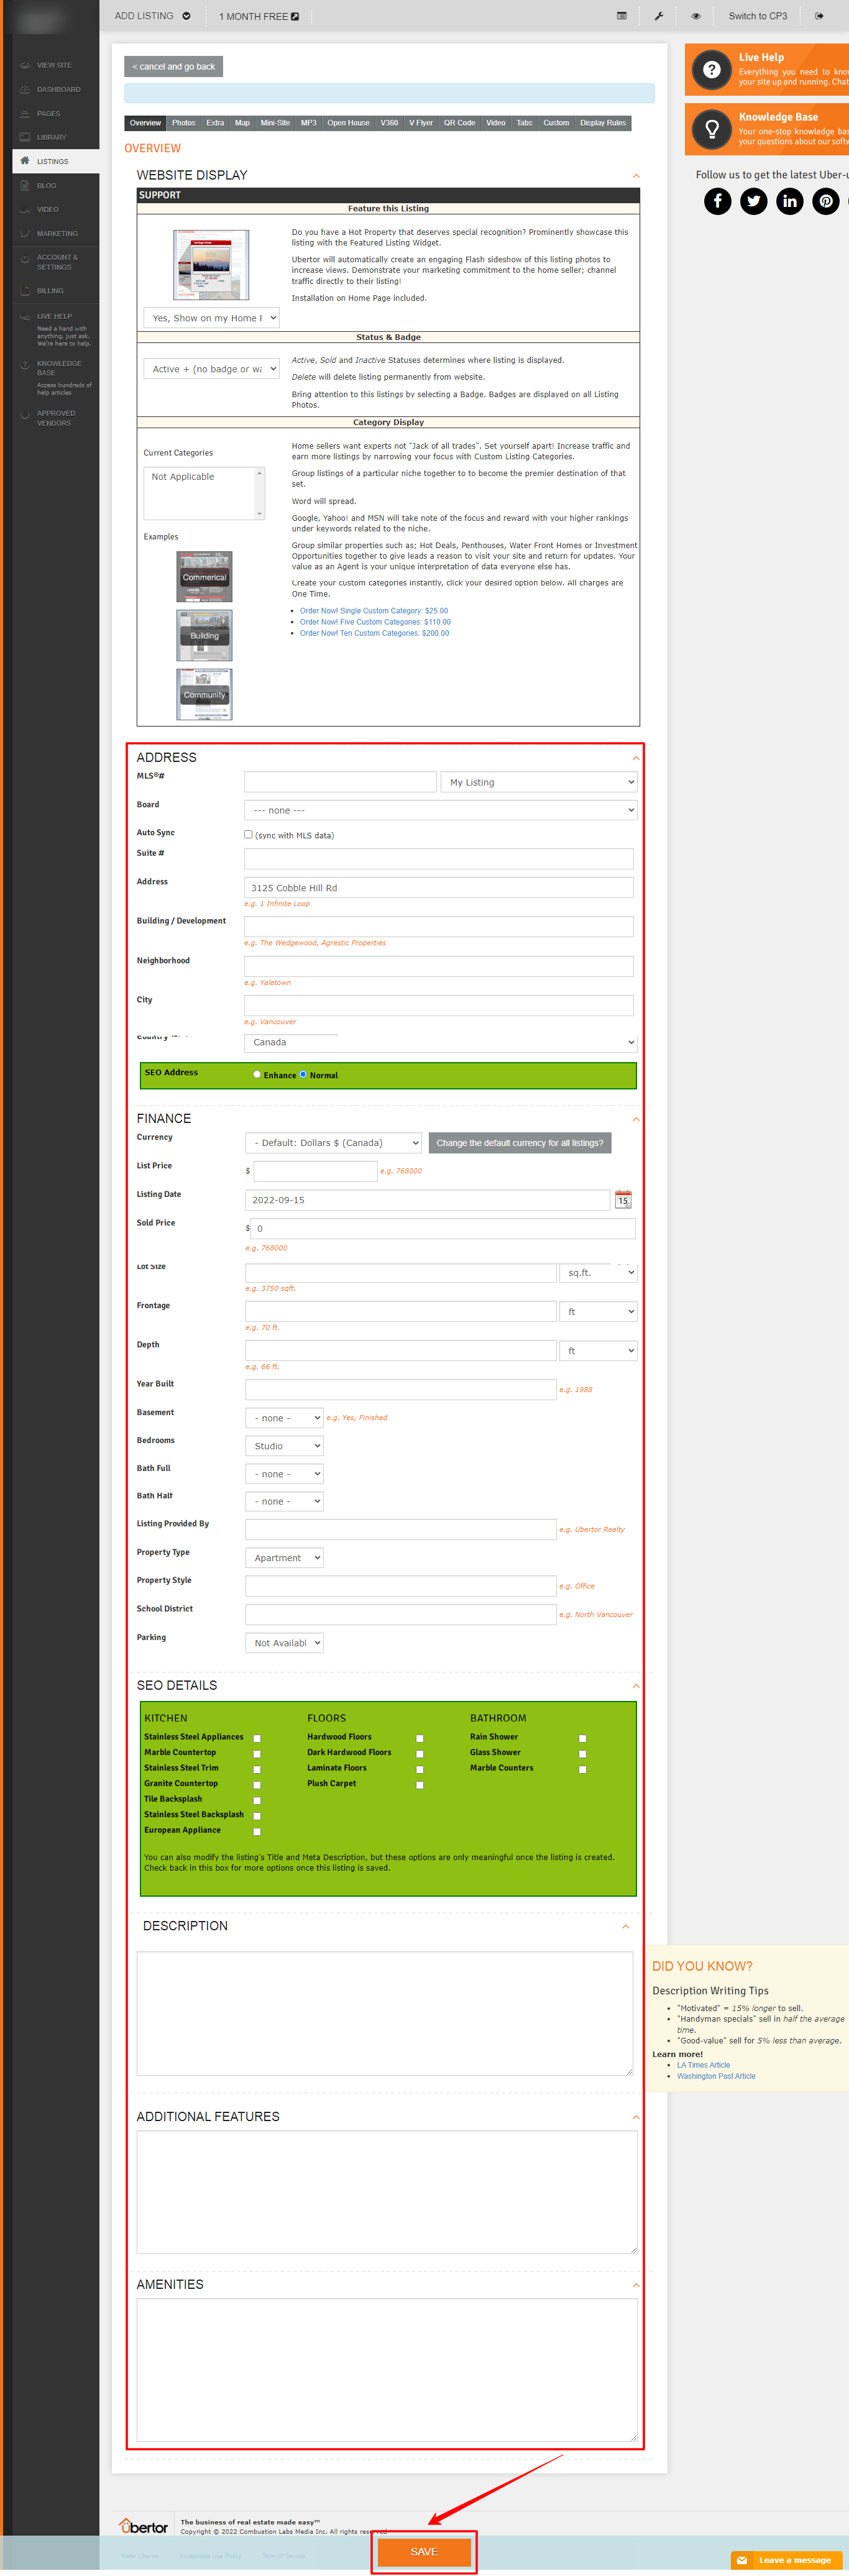Click into the List Price input field
The height and width of the screenshot is (2576, 849).
coord(315,1171)
